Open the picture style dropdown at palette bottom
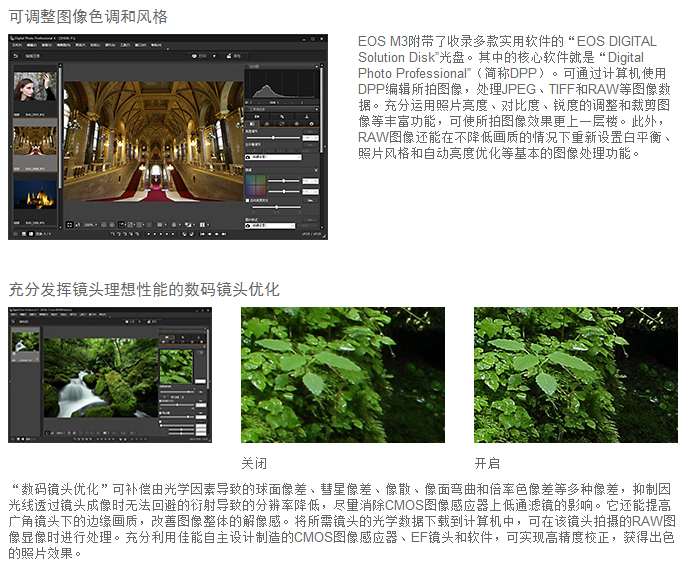Viewport: 699px width, 569px height. coord(270,226)
